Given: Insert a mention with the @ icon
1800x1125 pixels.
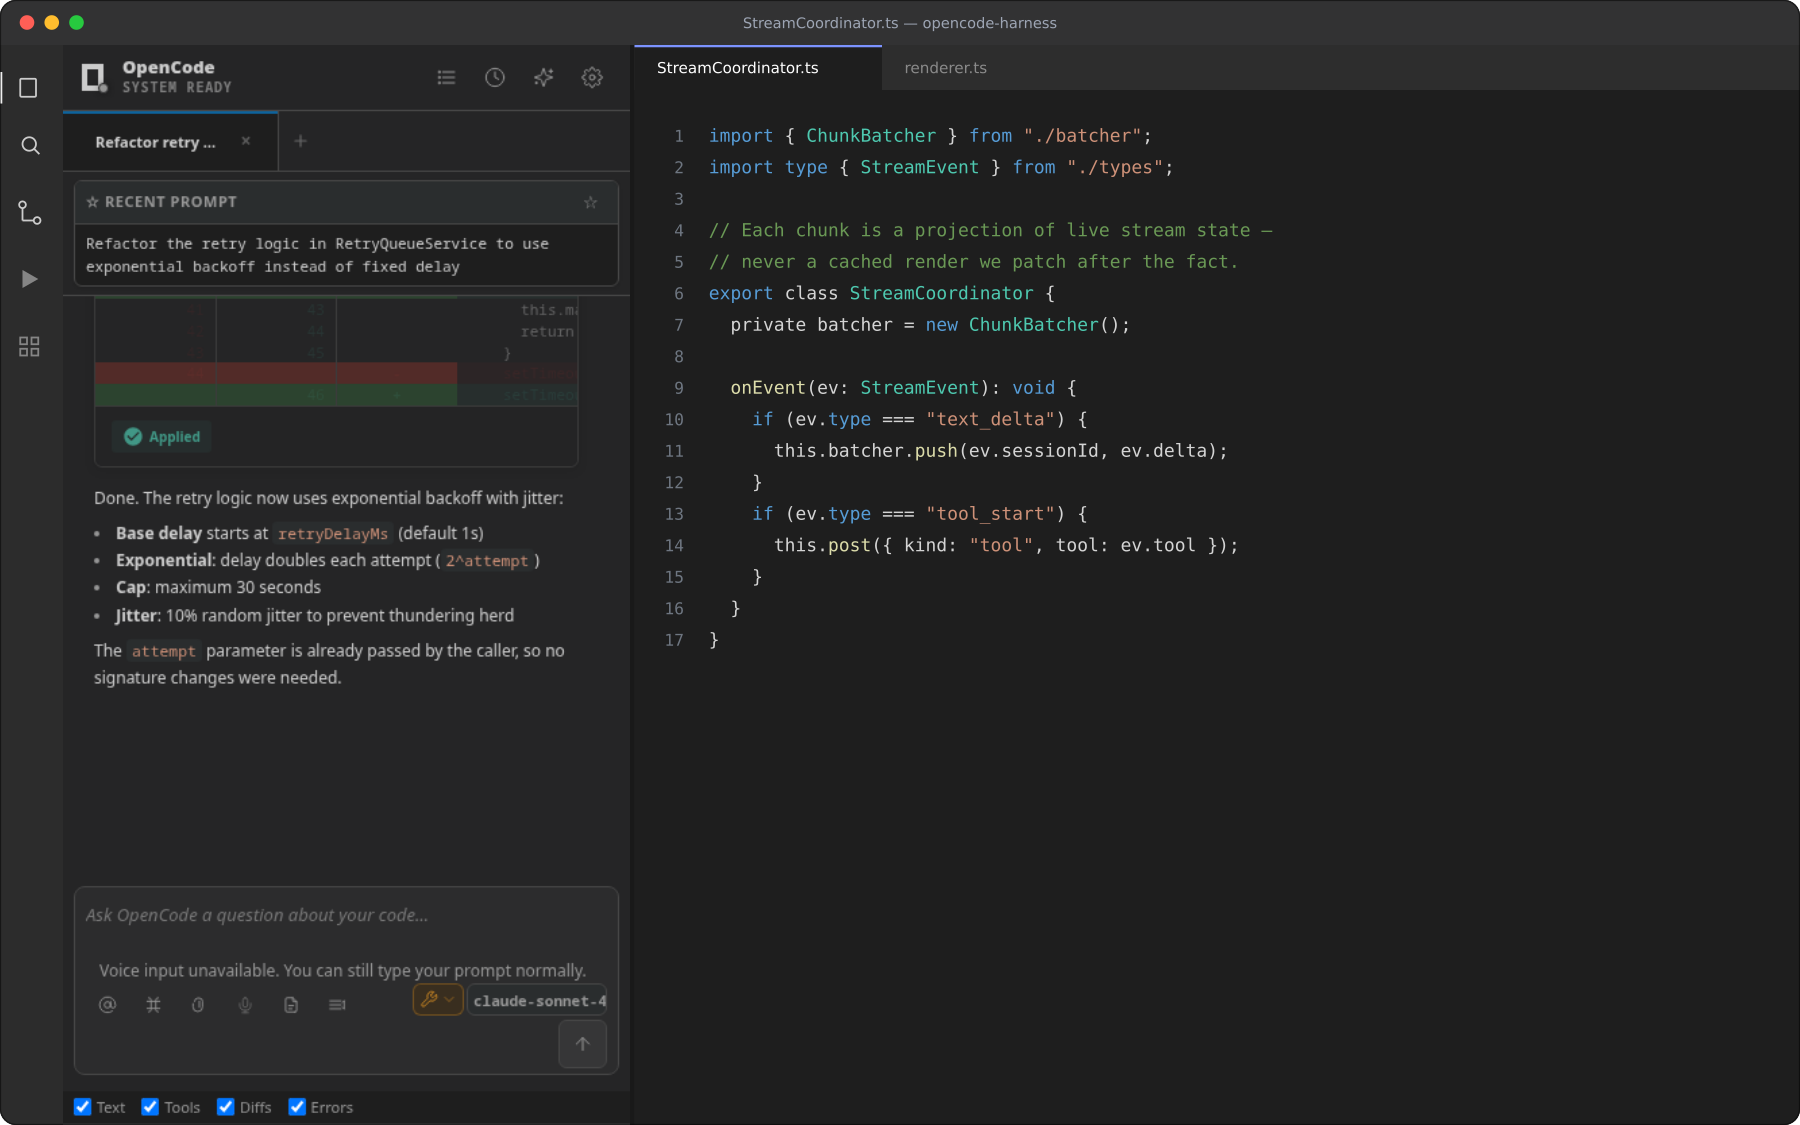Looking at the screenshot, I should [x=107, y=1004].
